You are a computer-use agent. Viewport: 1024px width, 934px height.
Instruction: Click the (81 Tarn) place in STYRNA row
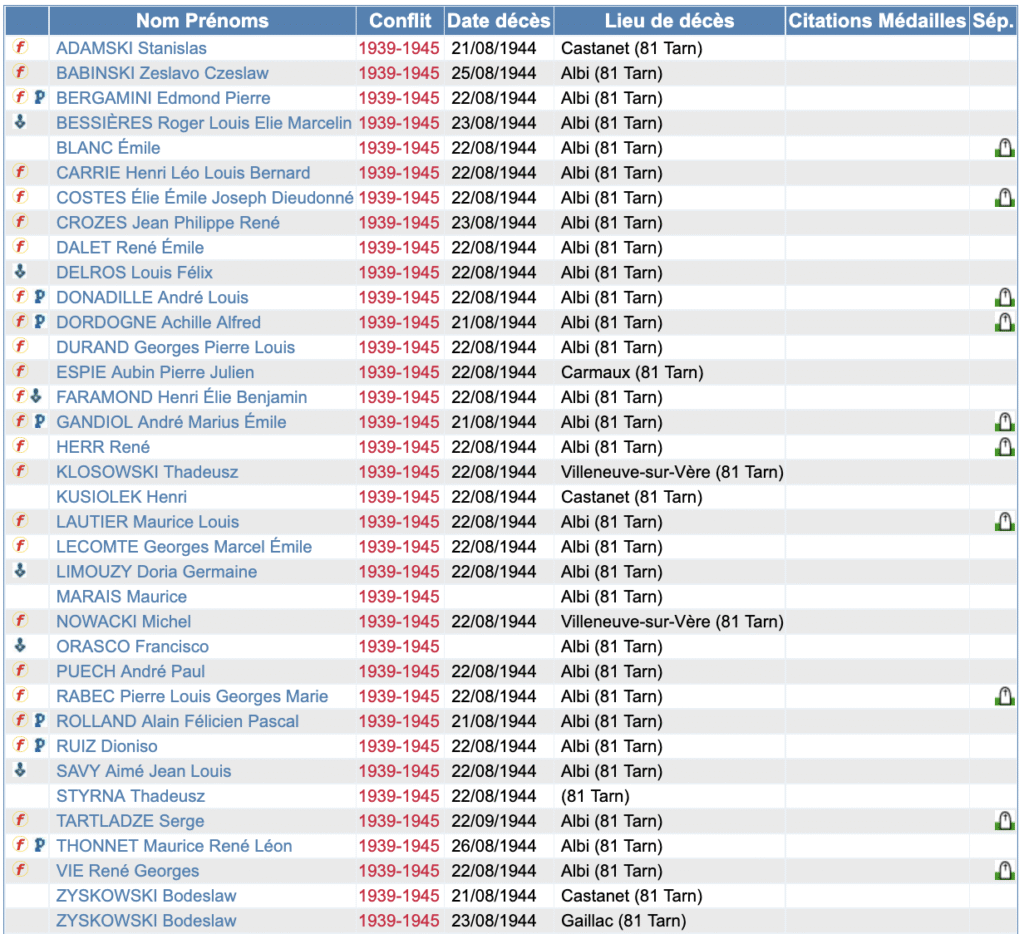(596, 796)
